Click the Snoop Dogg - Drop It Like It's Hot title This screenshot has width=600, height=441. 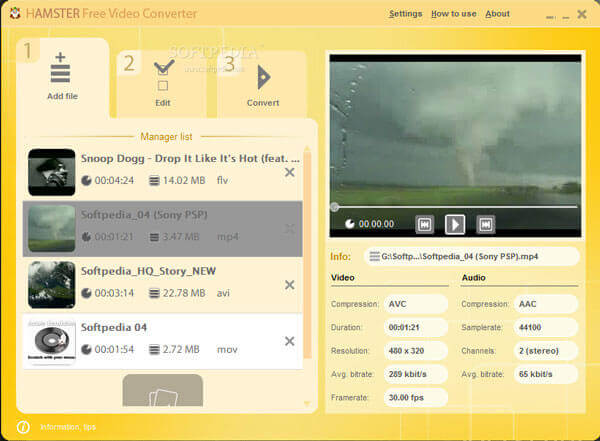[x=190, y=158]
